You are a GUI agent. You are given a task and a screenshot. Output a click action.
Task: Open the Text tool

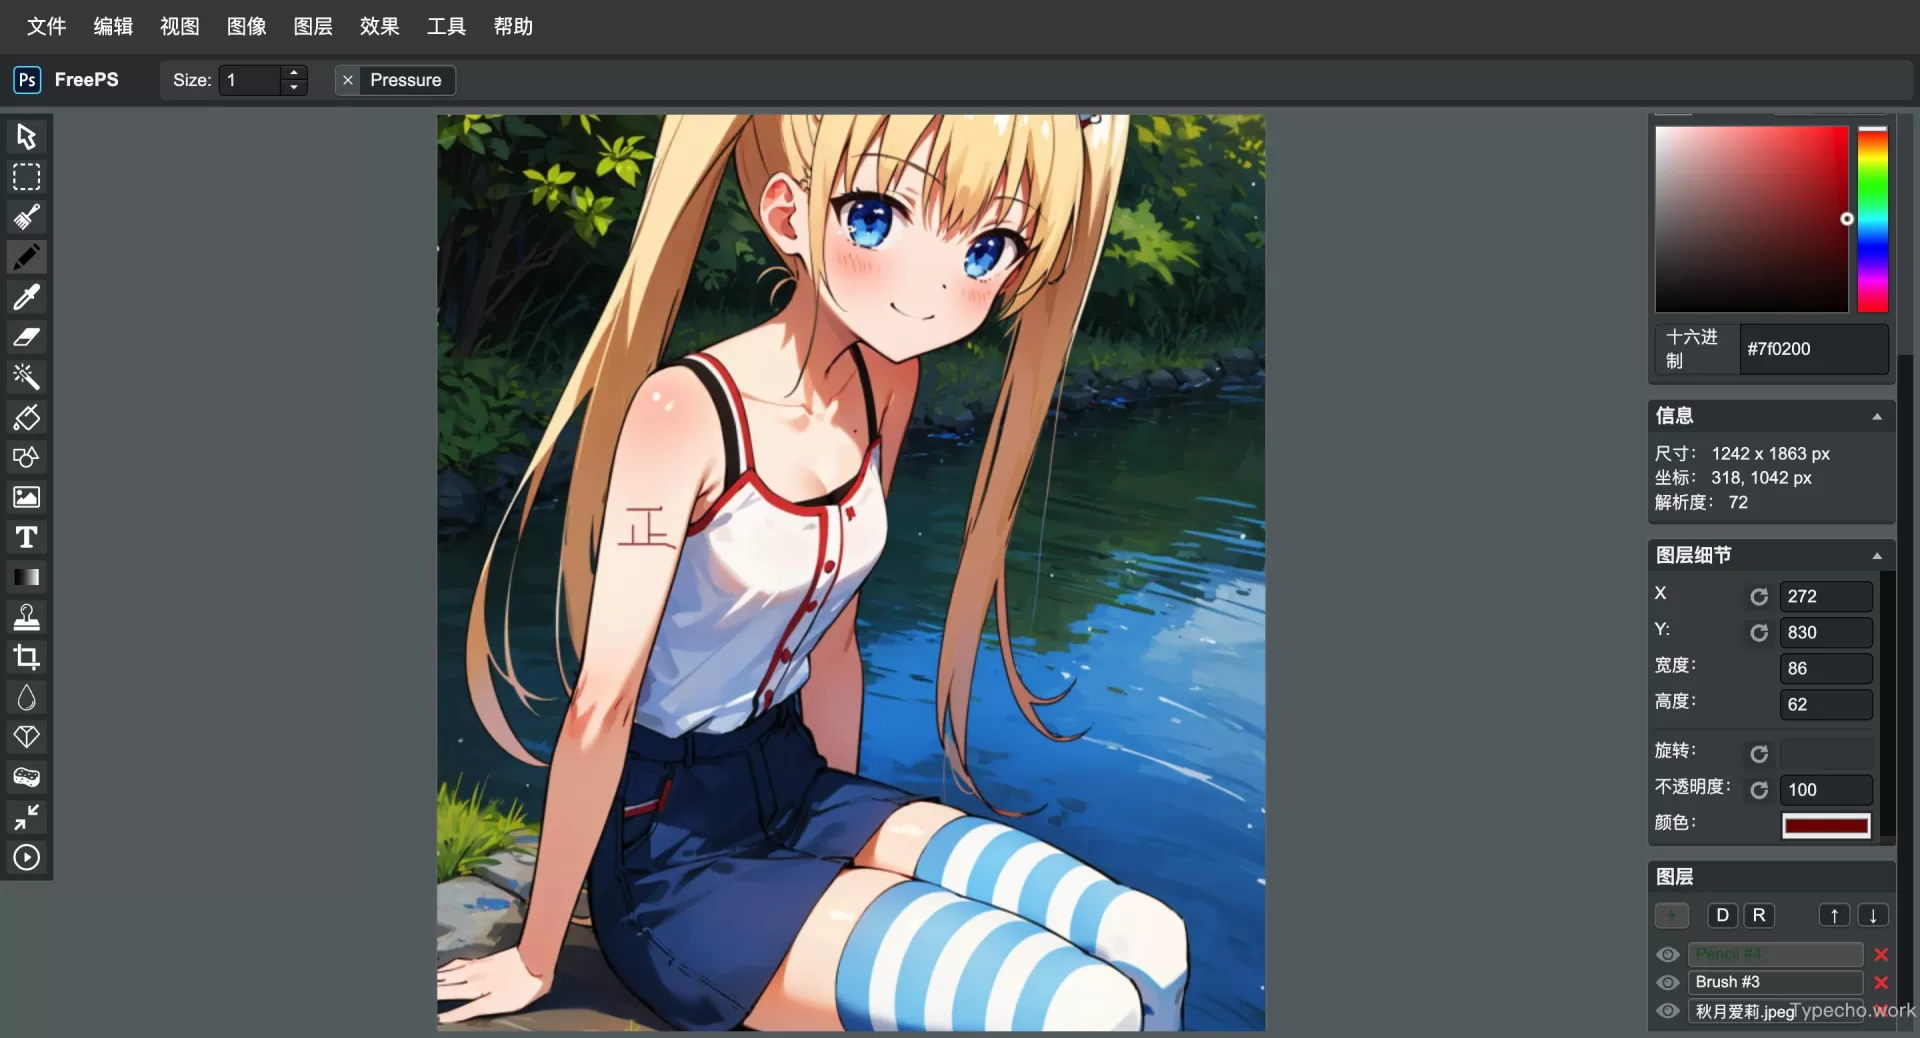26,538
